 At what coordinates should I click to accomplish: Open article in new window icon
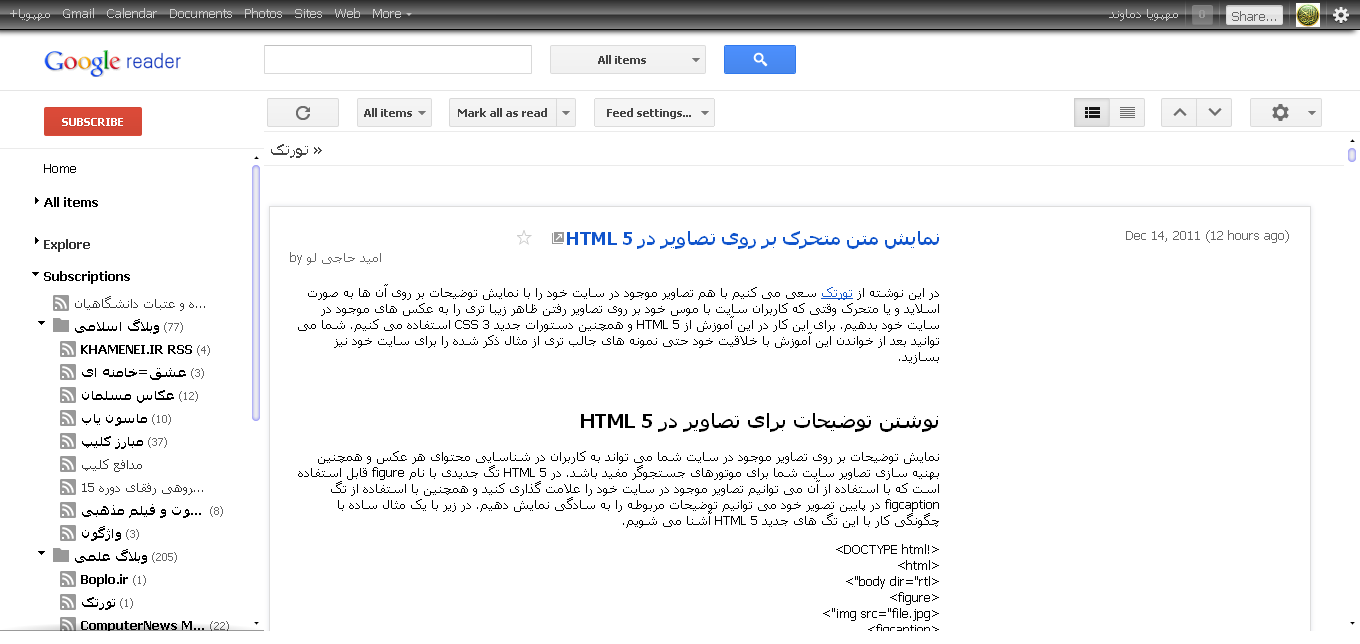[558, 238]
